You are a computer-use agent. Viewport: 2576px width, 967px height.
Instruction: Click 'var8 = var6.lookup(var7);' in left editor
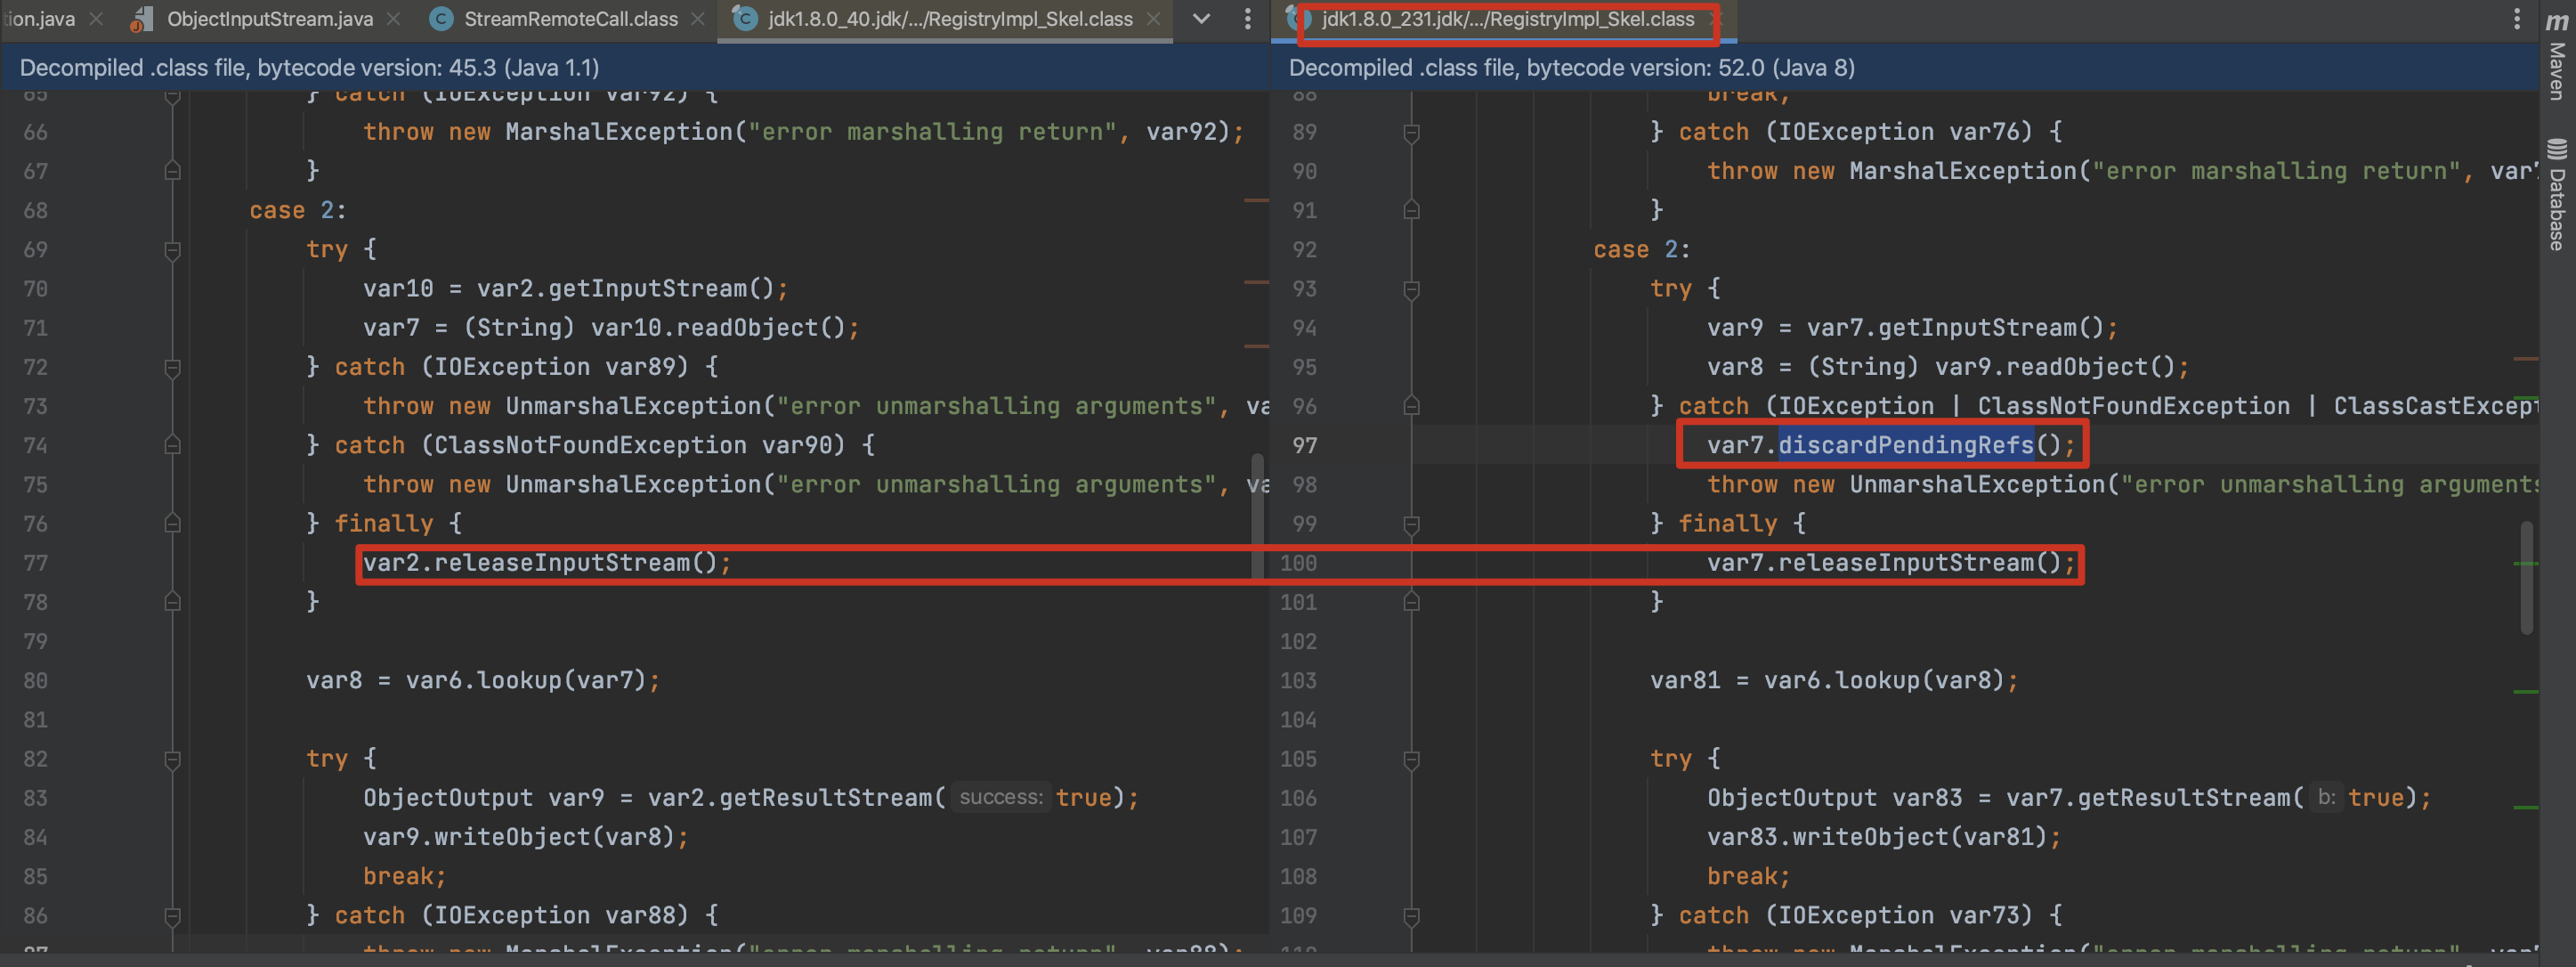(x=483, y=681)
